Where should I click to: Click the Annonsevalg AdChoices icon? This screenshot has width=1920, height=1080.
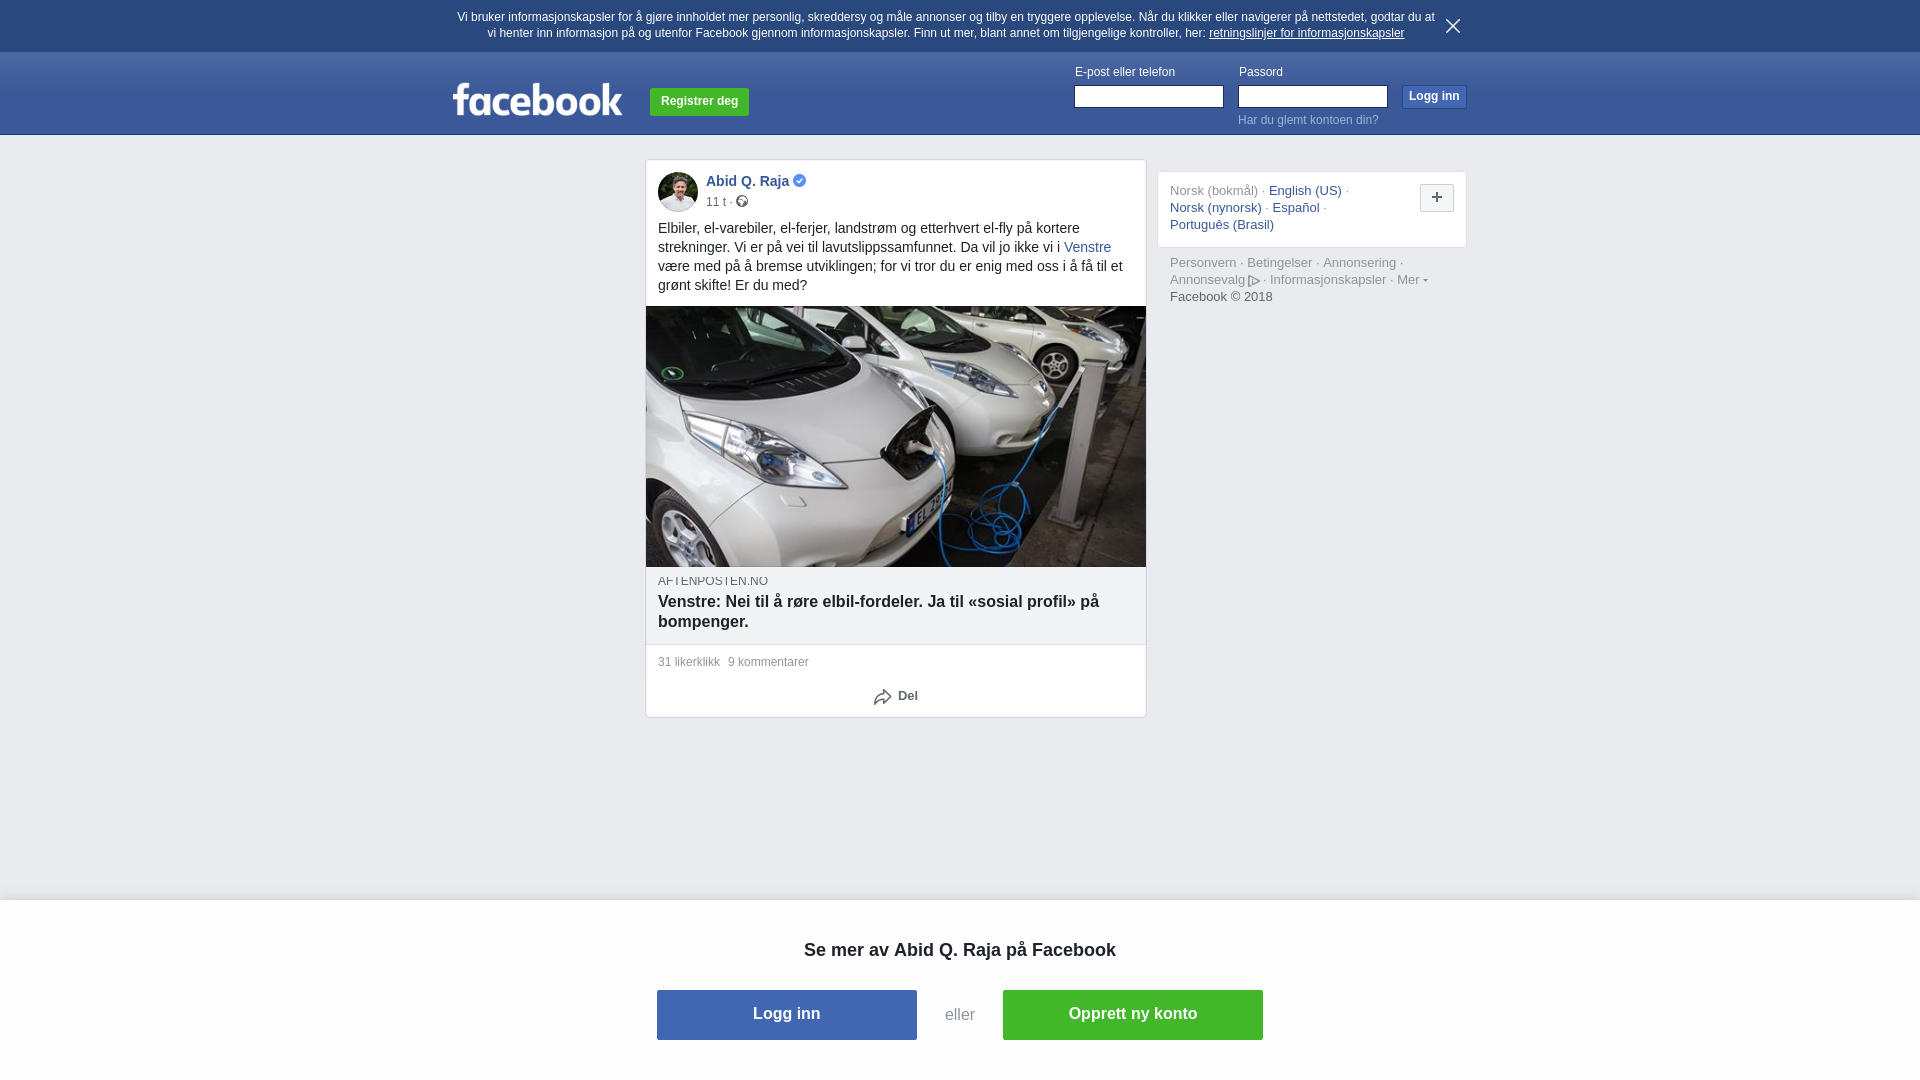(x=1254, y=281)
